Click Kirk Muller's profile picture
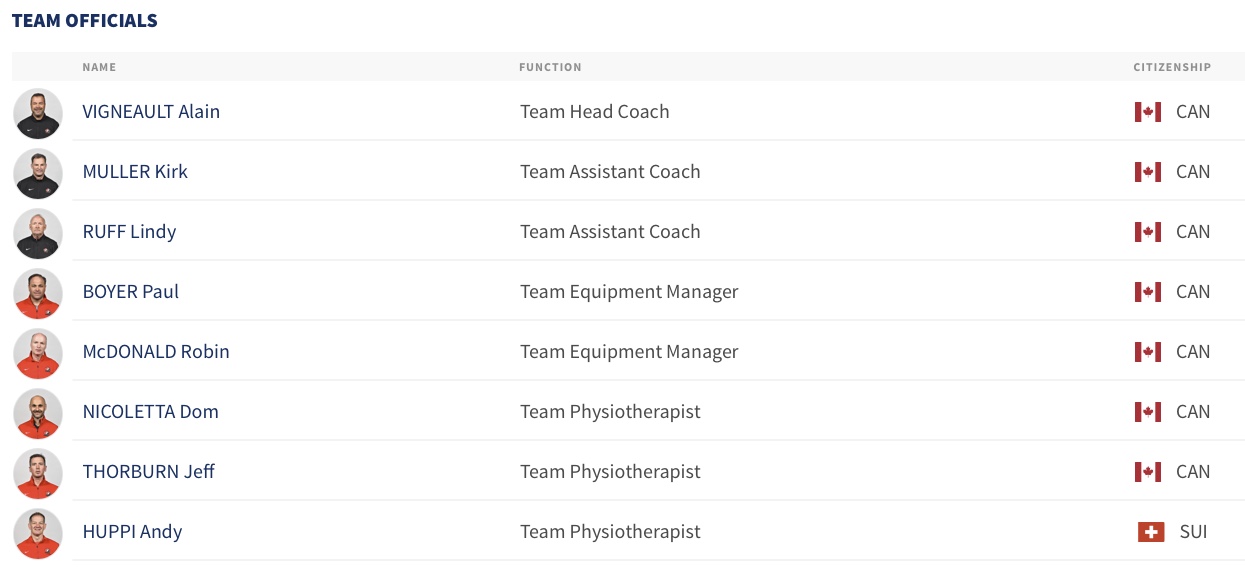 38,173
